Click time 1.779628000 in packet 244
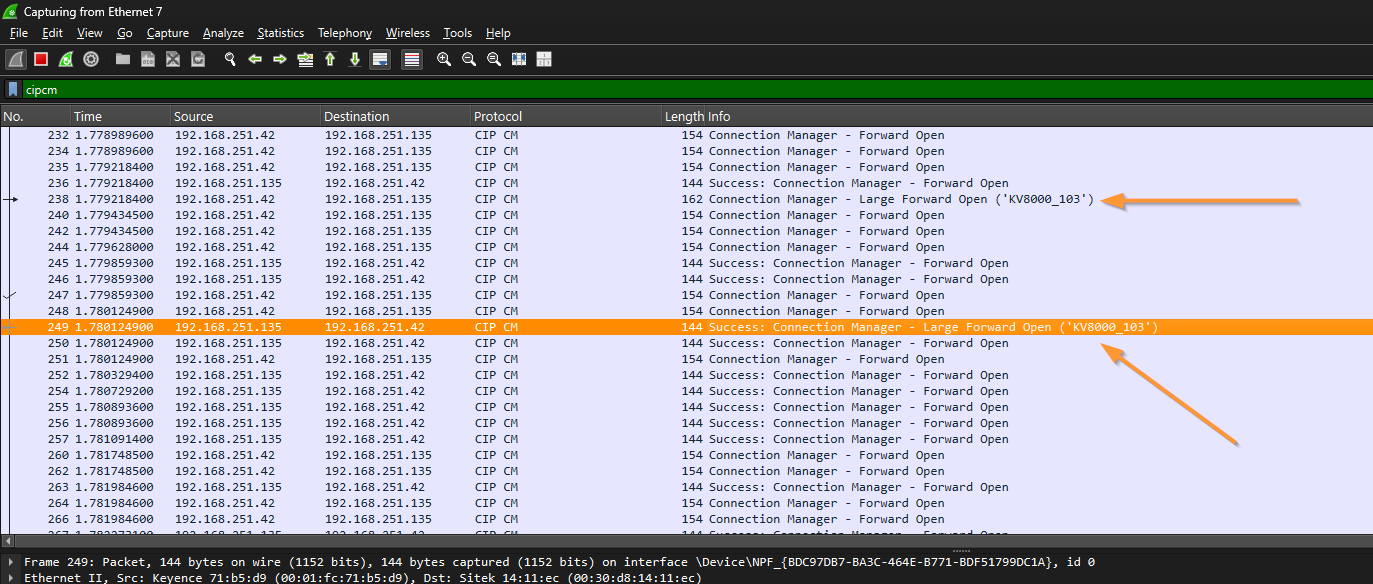The width and height of the screenshot is (1373, 584). pyautogui.click(x=114, y=247)
